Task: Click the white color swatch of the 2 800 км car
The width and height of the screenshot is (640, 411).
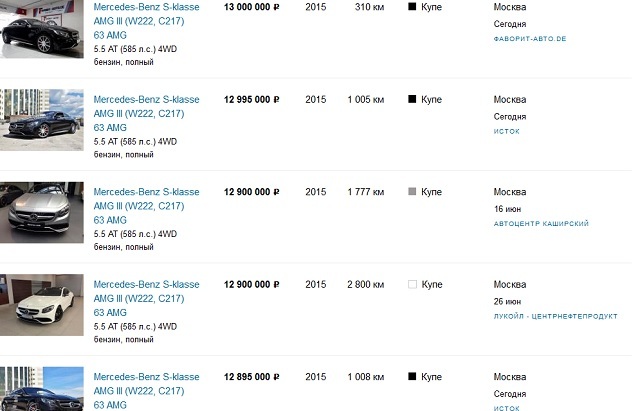Action: [x=412, y=284]
